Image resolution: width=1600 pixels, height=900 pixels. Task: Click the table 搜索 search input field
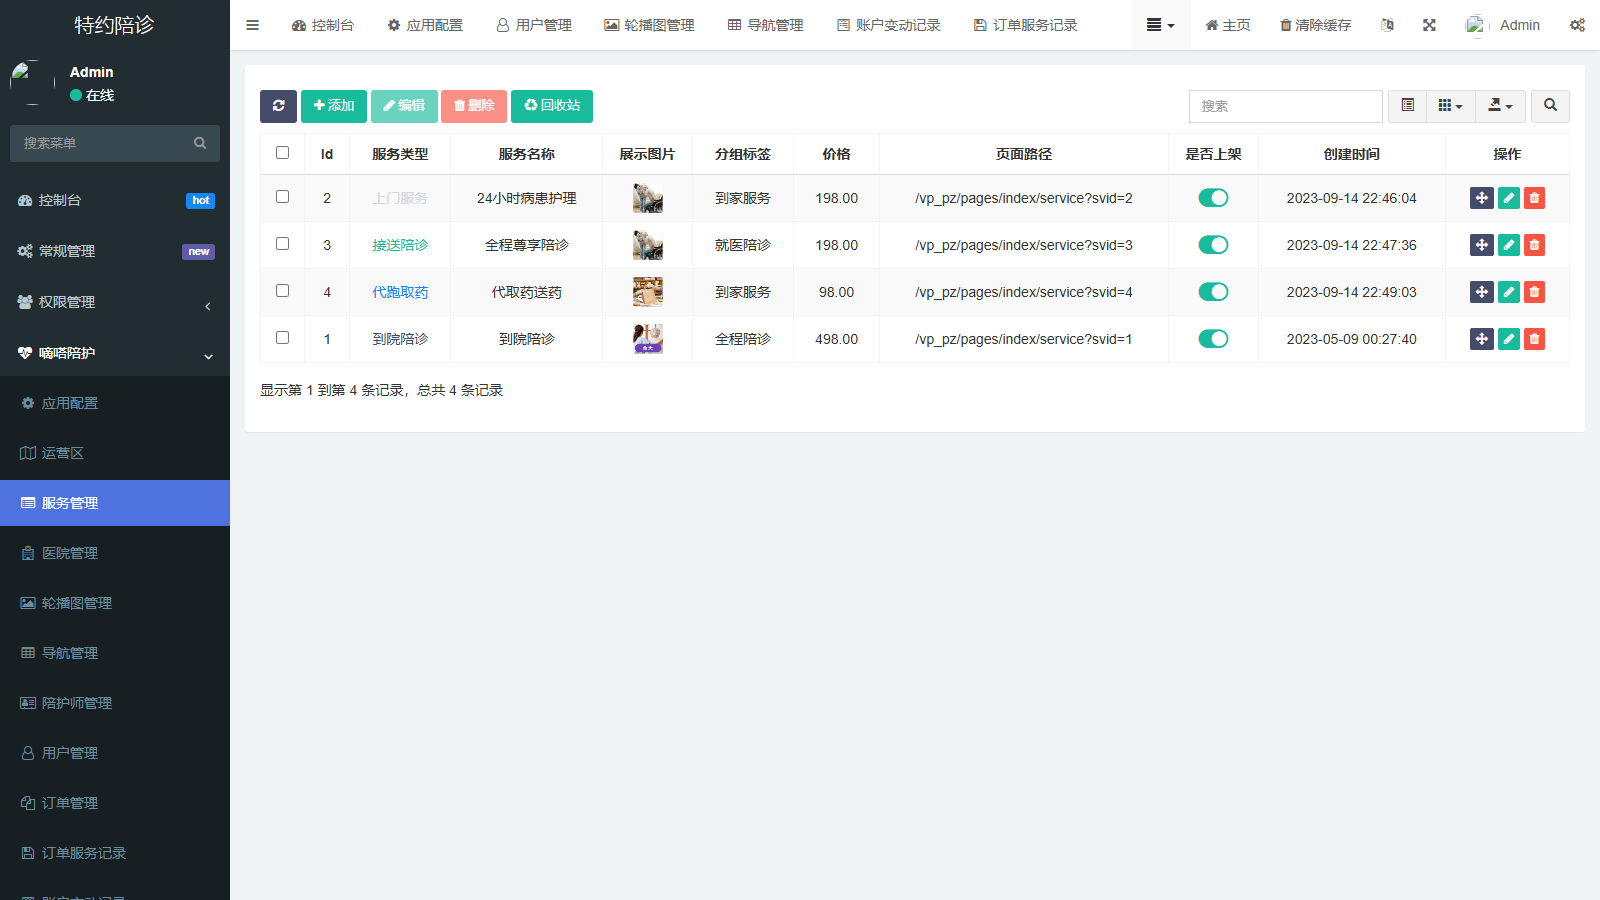click(1285, 106)
